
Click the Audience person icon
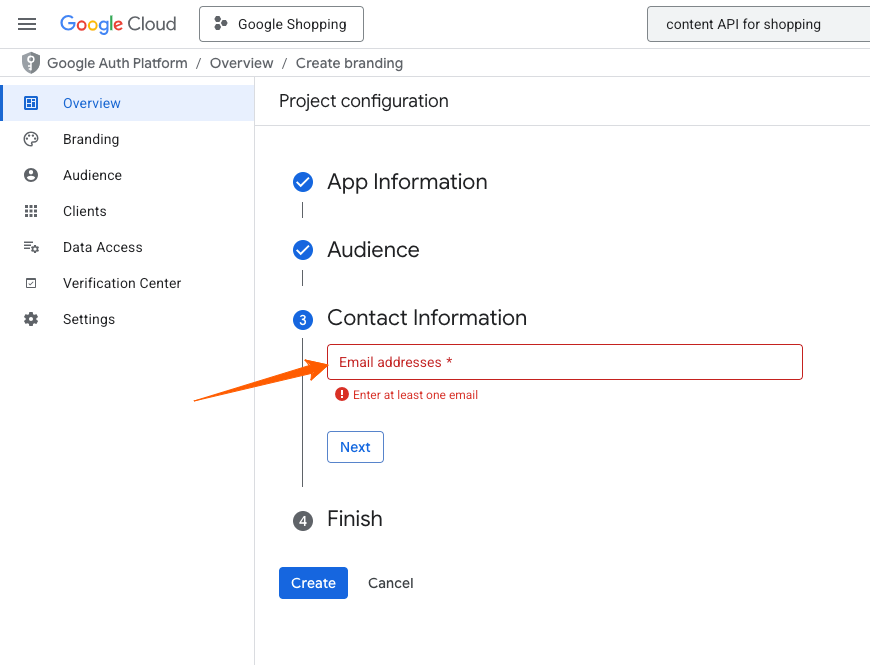tap(31, 175)
